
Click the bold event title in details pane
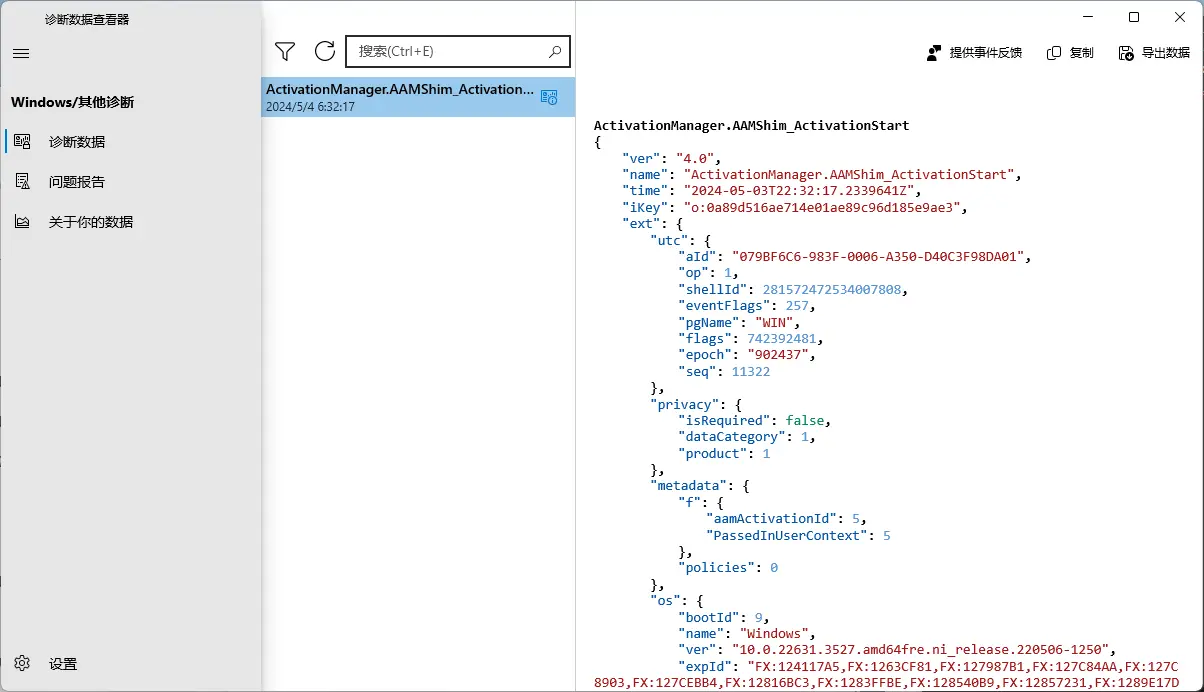coord(751,126)
